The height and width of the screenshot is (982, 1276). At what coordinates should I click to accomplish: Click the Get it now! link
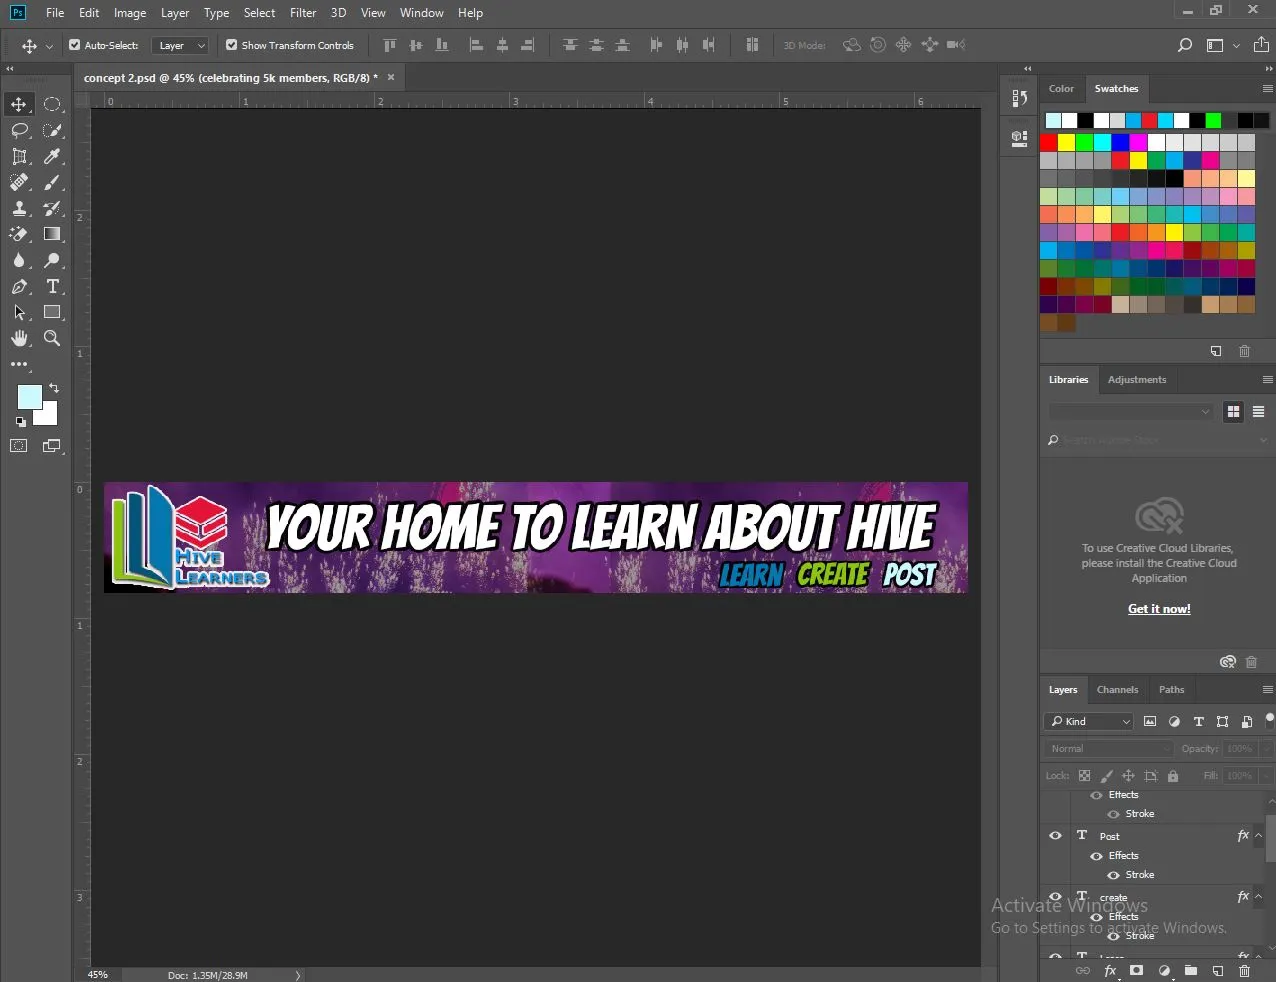(1159, 609)
